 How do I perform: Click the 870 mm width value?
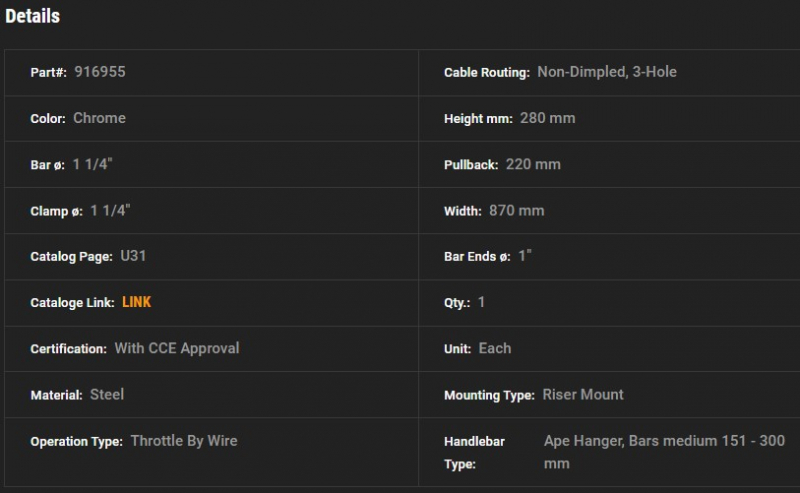click(516, 211)
